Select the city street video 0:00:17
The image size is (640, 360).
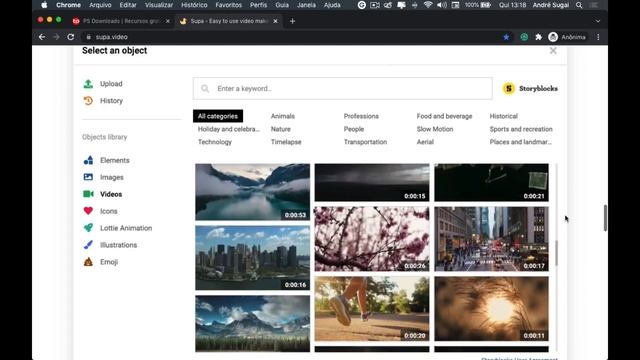(491, 239)
